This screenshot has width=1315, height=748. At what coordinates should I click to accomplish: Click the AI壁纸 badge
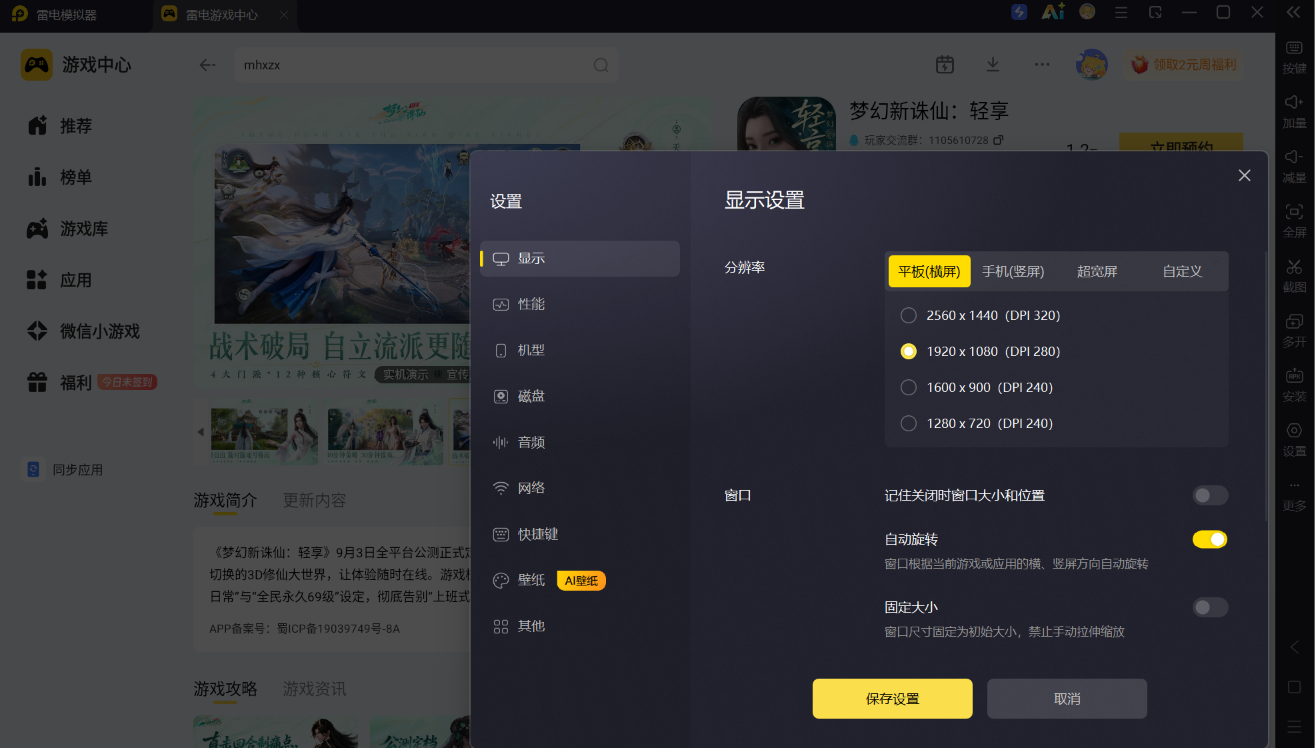pyautogui.click(x=582, y=580)
